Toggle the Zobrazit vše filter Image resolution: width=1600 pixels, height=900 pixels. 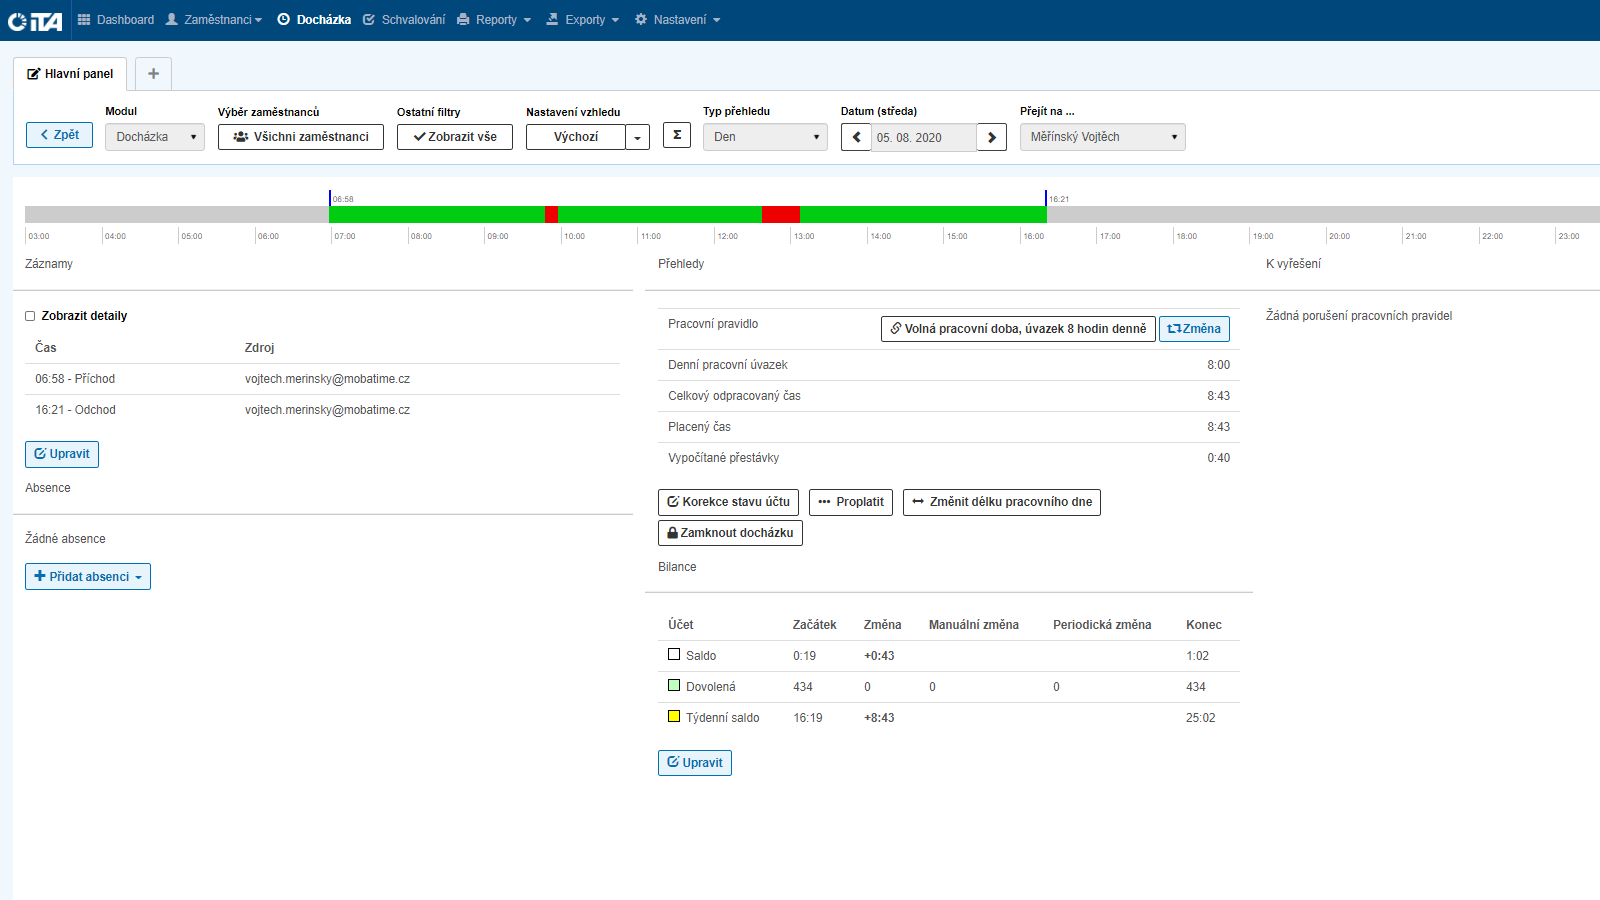[x=455, y=137]
